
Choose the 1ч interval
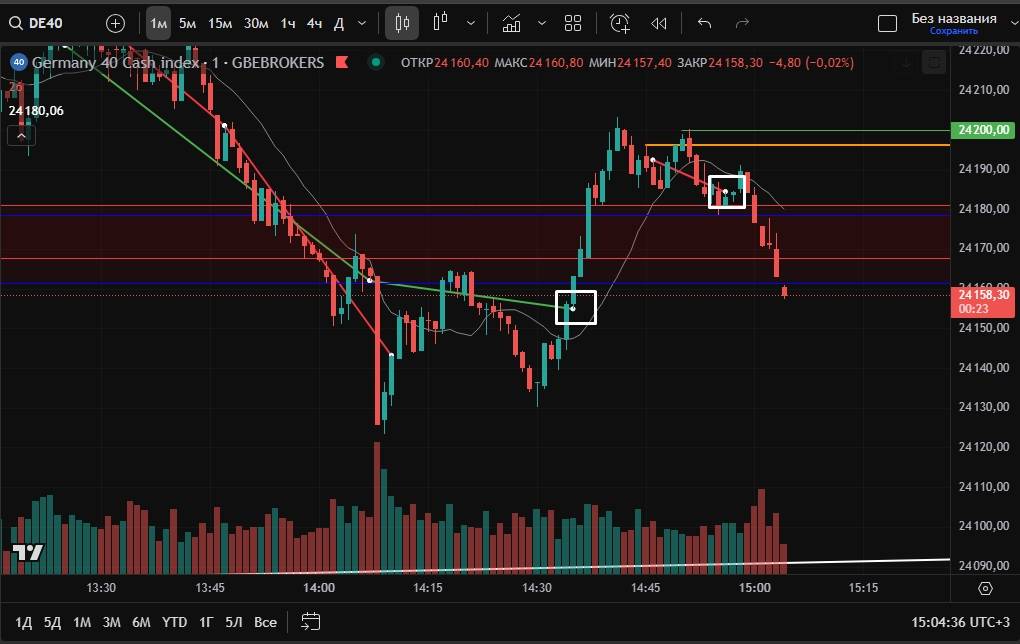pos(288,24)
